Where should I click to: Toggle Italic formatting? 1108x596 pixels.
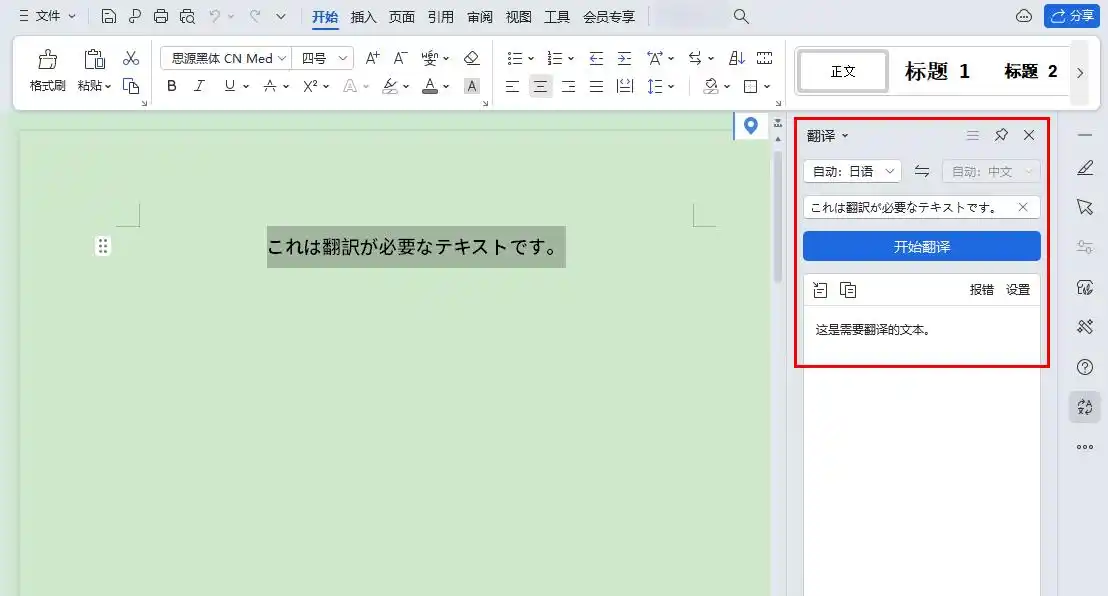tap(199, 86)
